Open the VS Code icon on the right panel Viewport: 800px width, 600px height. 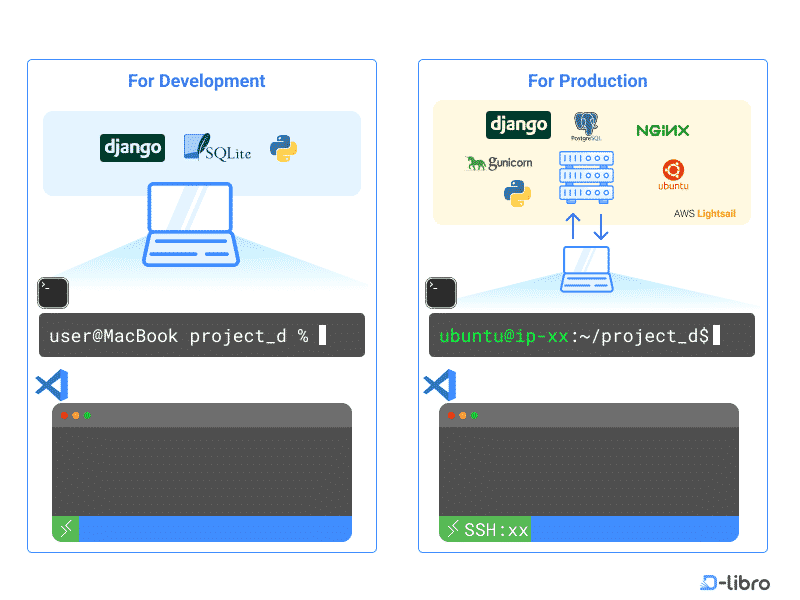[x=439, y=385]
